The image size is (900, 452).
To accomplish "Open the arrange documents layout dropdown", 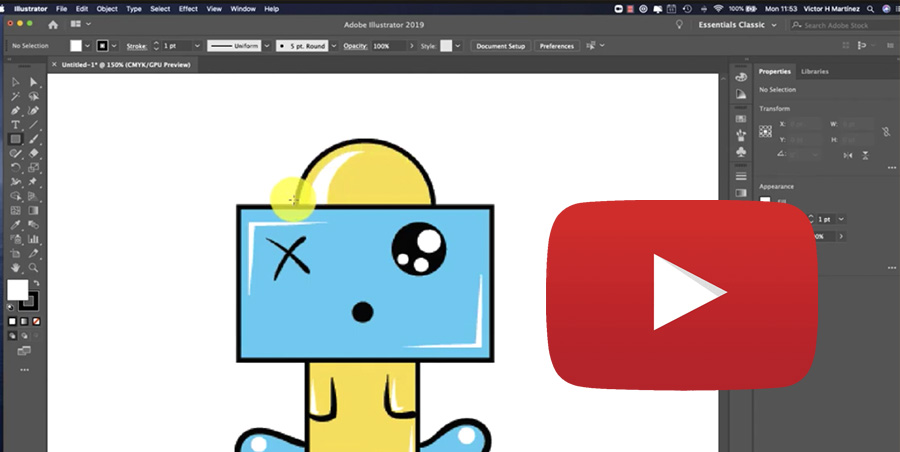I will [x=81, y=24].
